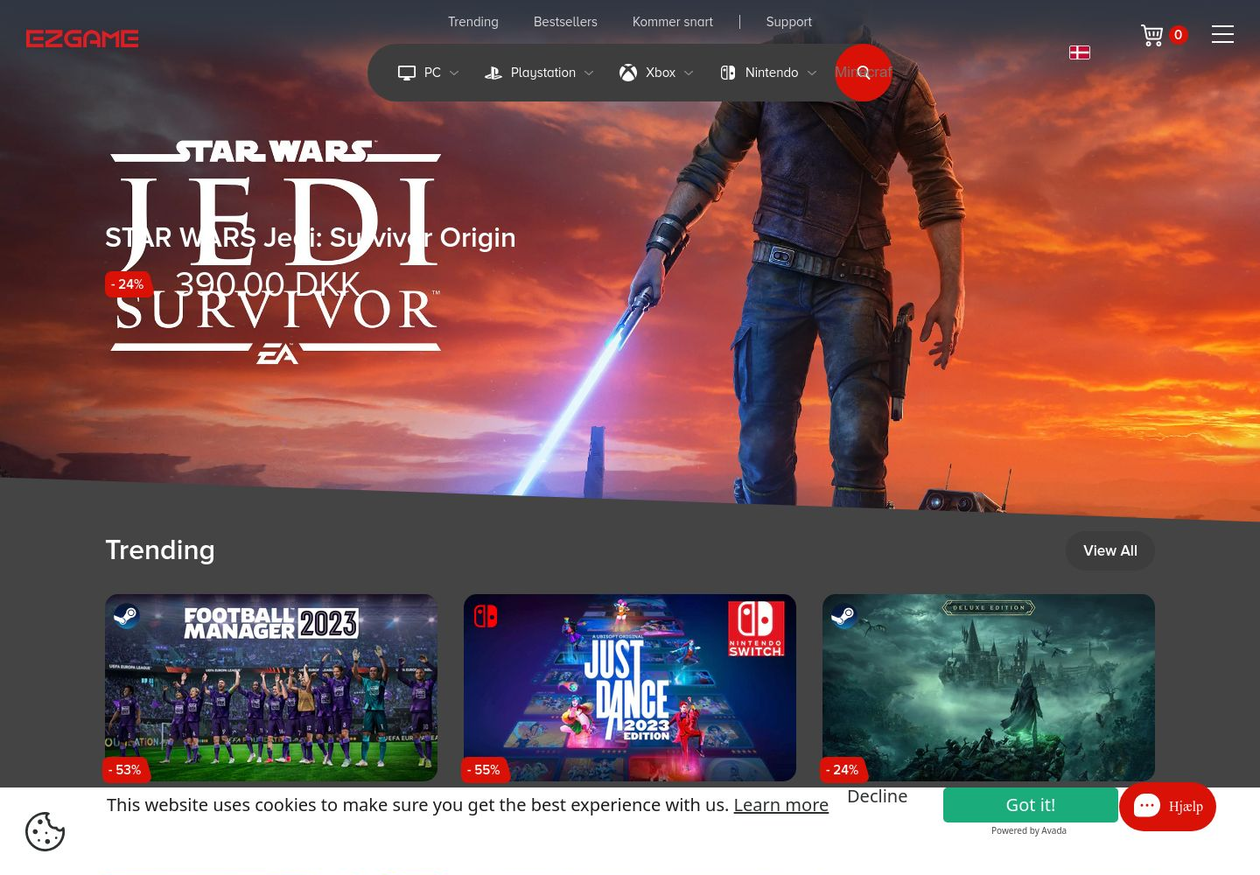
Task: Open the Kommer snart menu item
Action: click(x=672, y=22)
